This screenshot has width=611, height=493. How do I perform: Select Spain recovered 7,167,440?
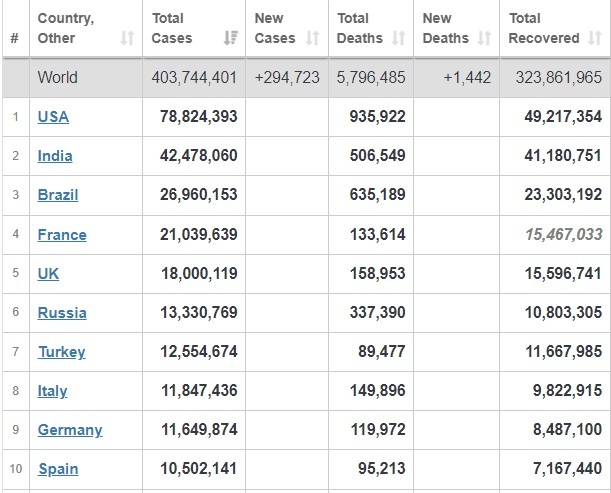coord(567,468)
